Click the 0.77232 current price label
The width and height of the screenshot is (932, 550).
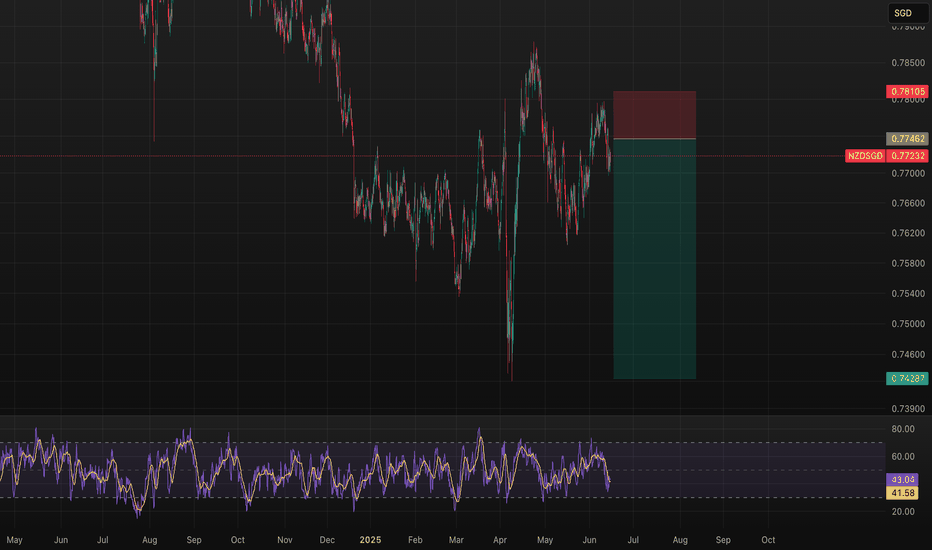(x=907, y=156)
